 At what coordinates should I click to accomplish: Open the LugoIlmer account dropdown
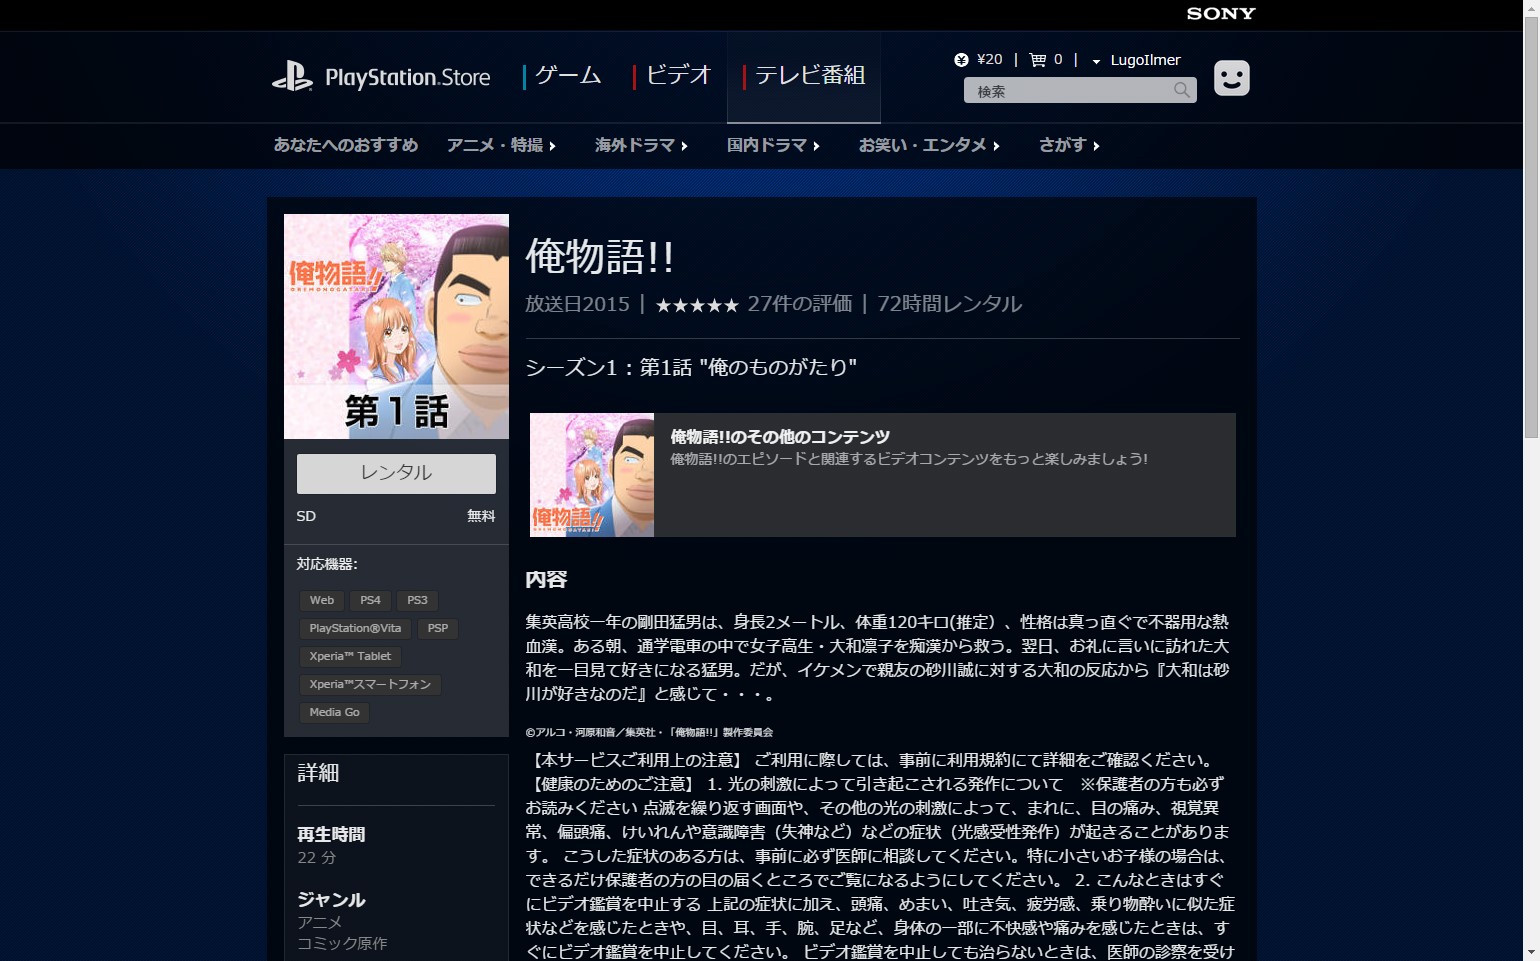tap(1136, 60)
